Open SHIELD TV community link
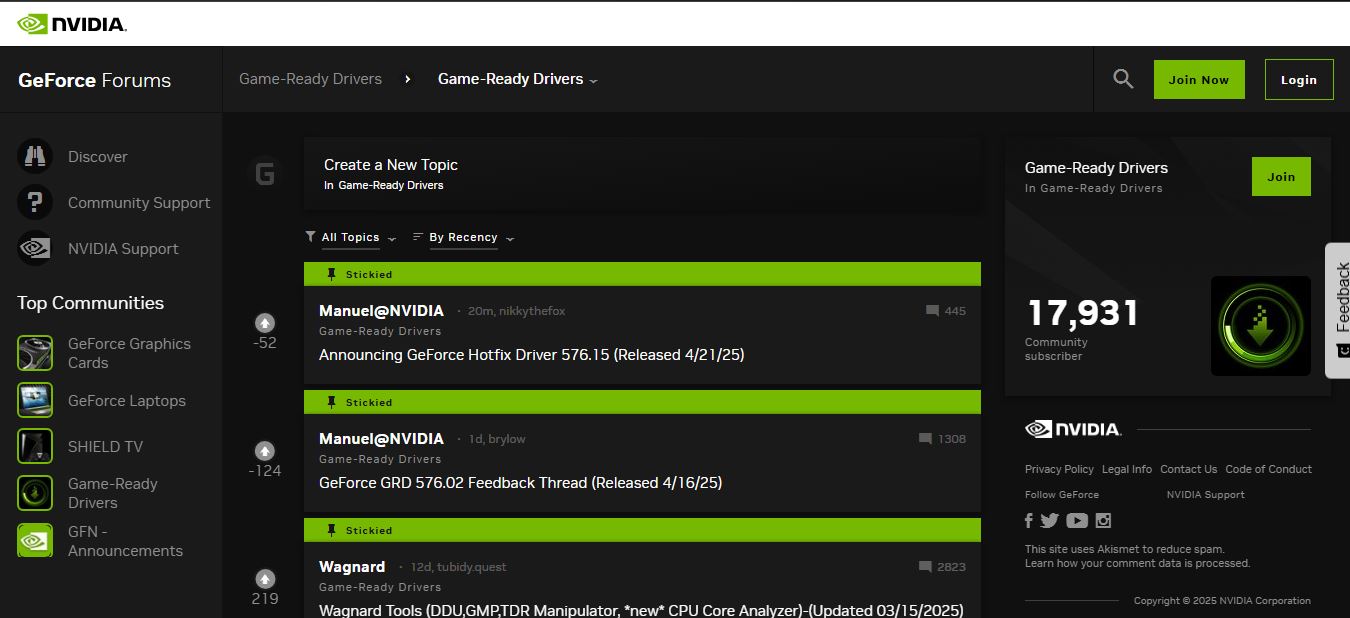The height and width of the screenshot is (618, 1350). 105,447
